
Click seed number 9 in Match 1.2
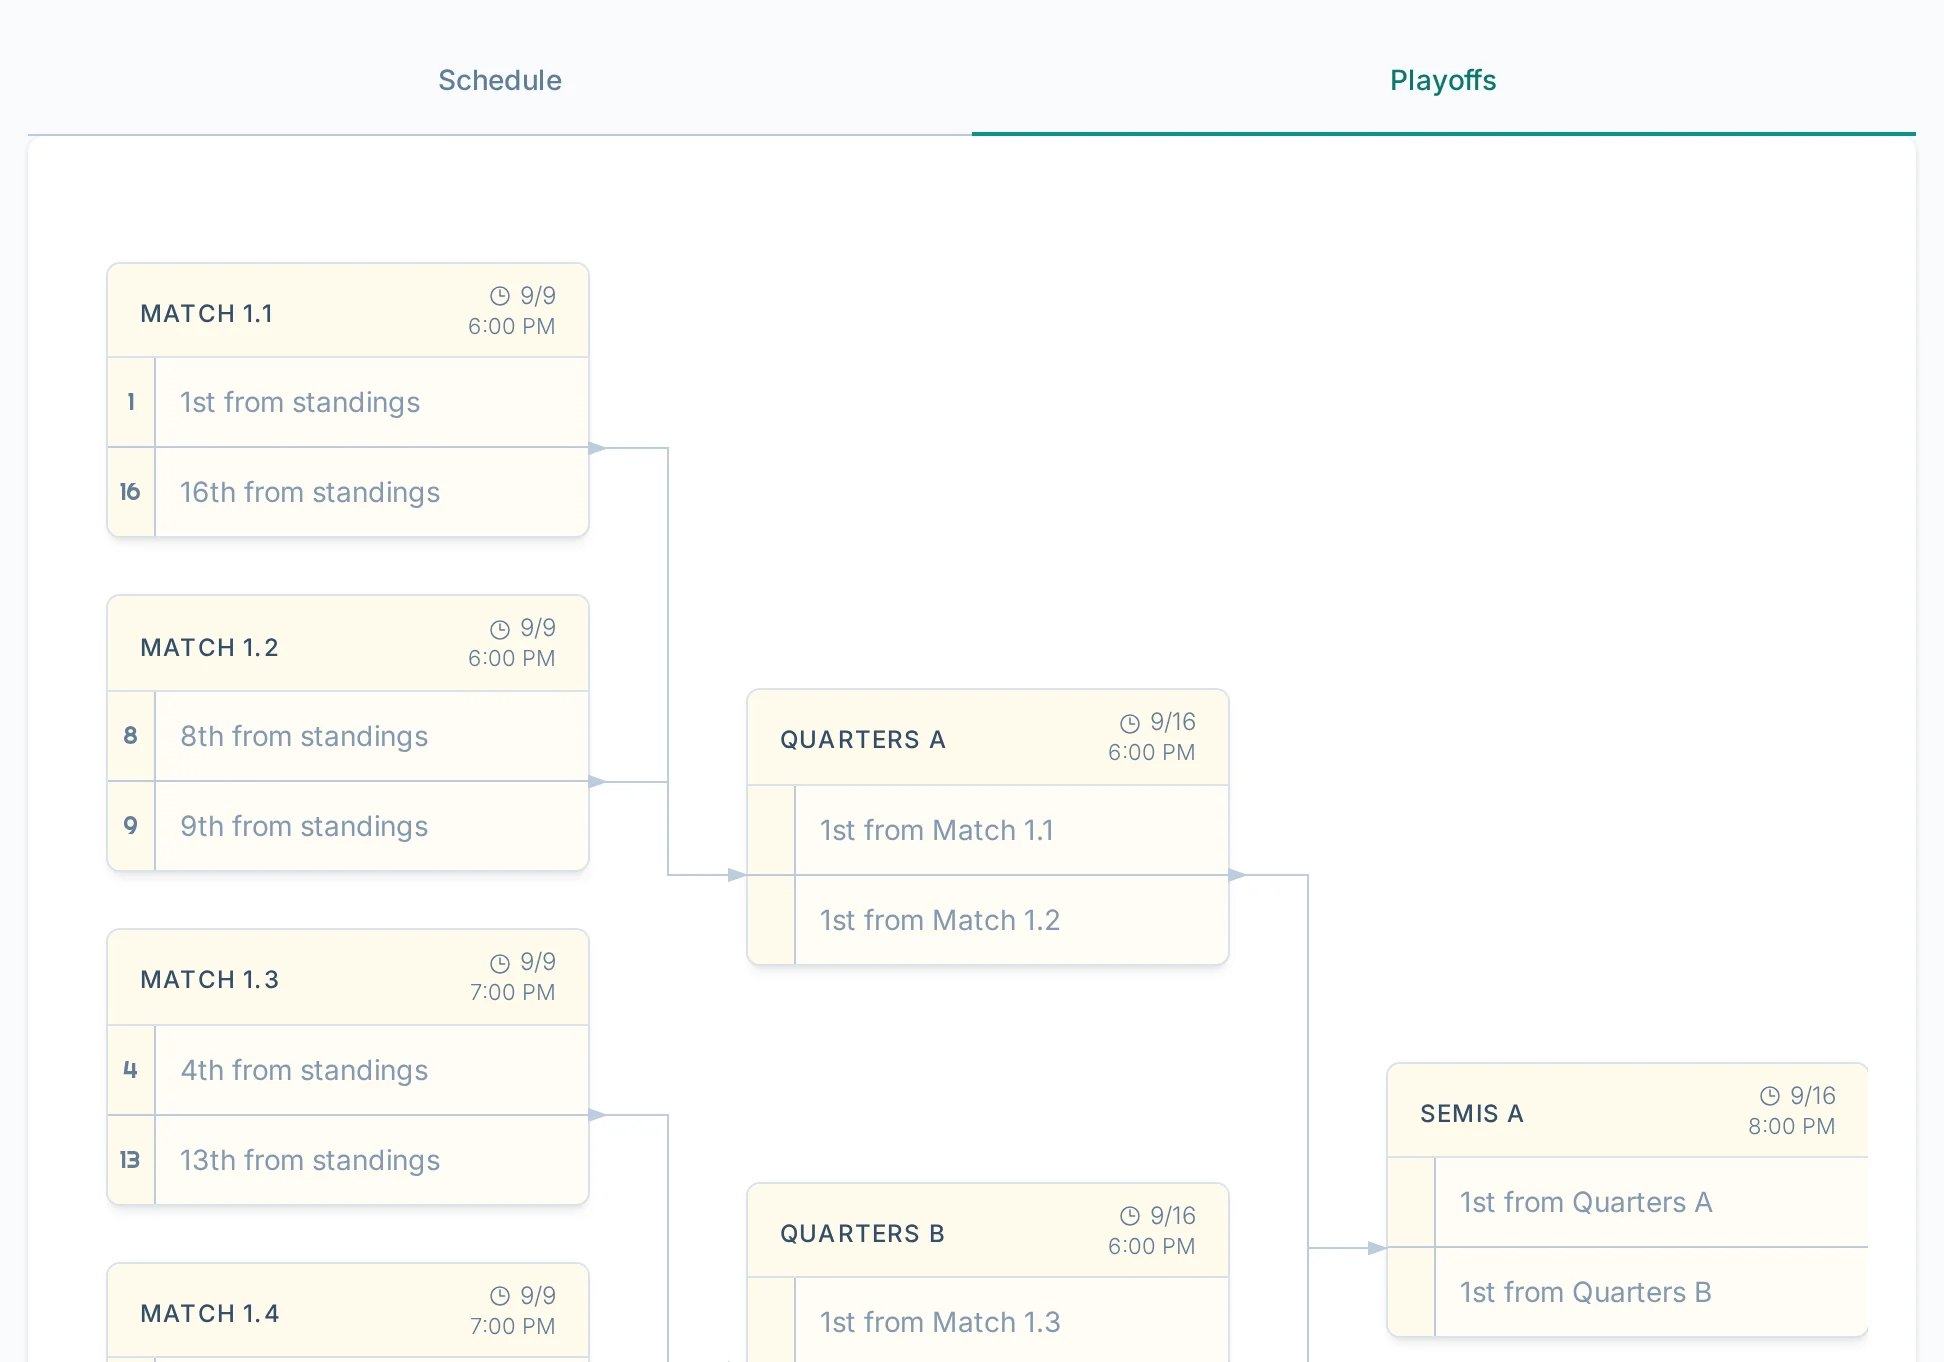[131, 826]
